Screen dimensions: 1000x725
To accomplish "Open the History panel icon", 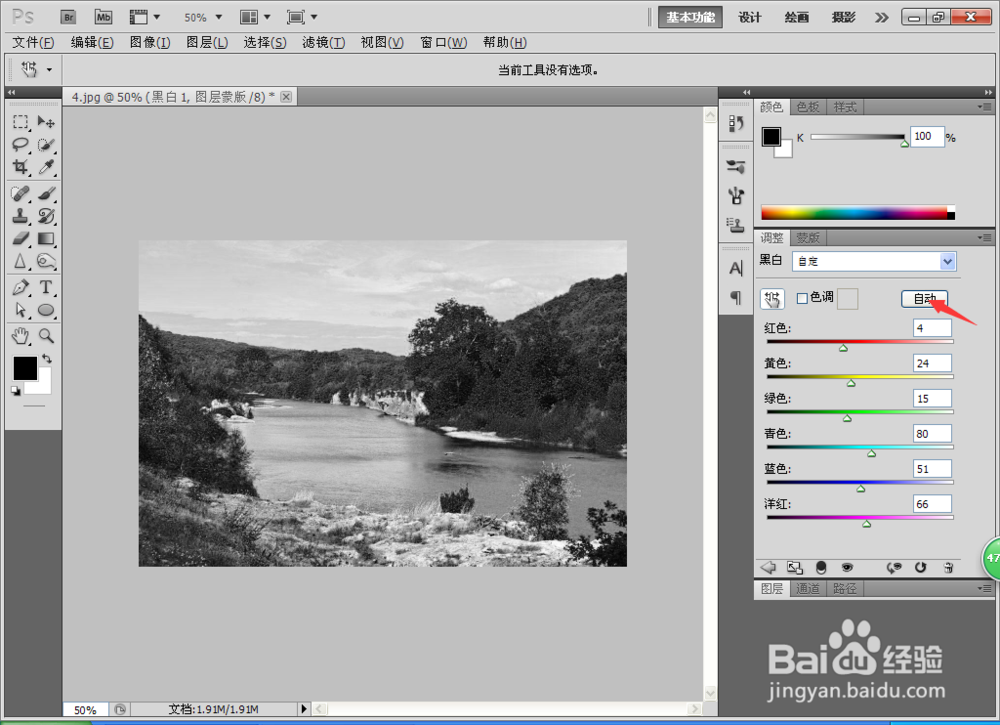I will coord(736,123).
